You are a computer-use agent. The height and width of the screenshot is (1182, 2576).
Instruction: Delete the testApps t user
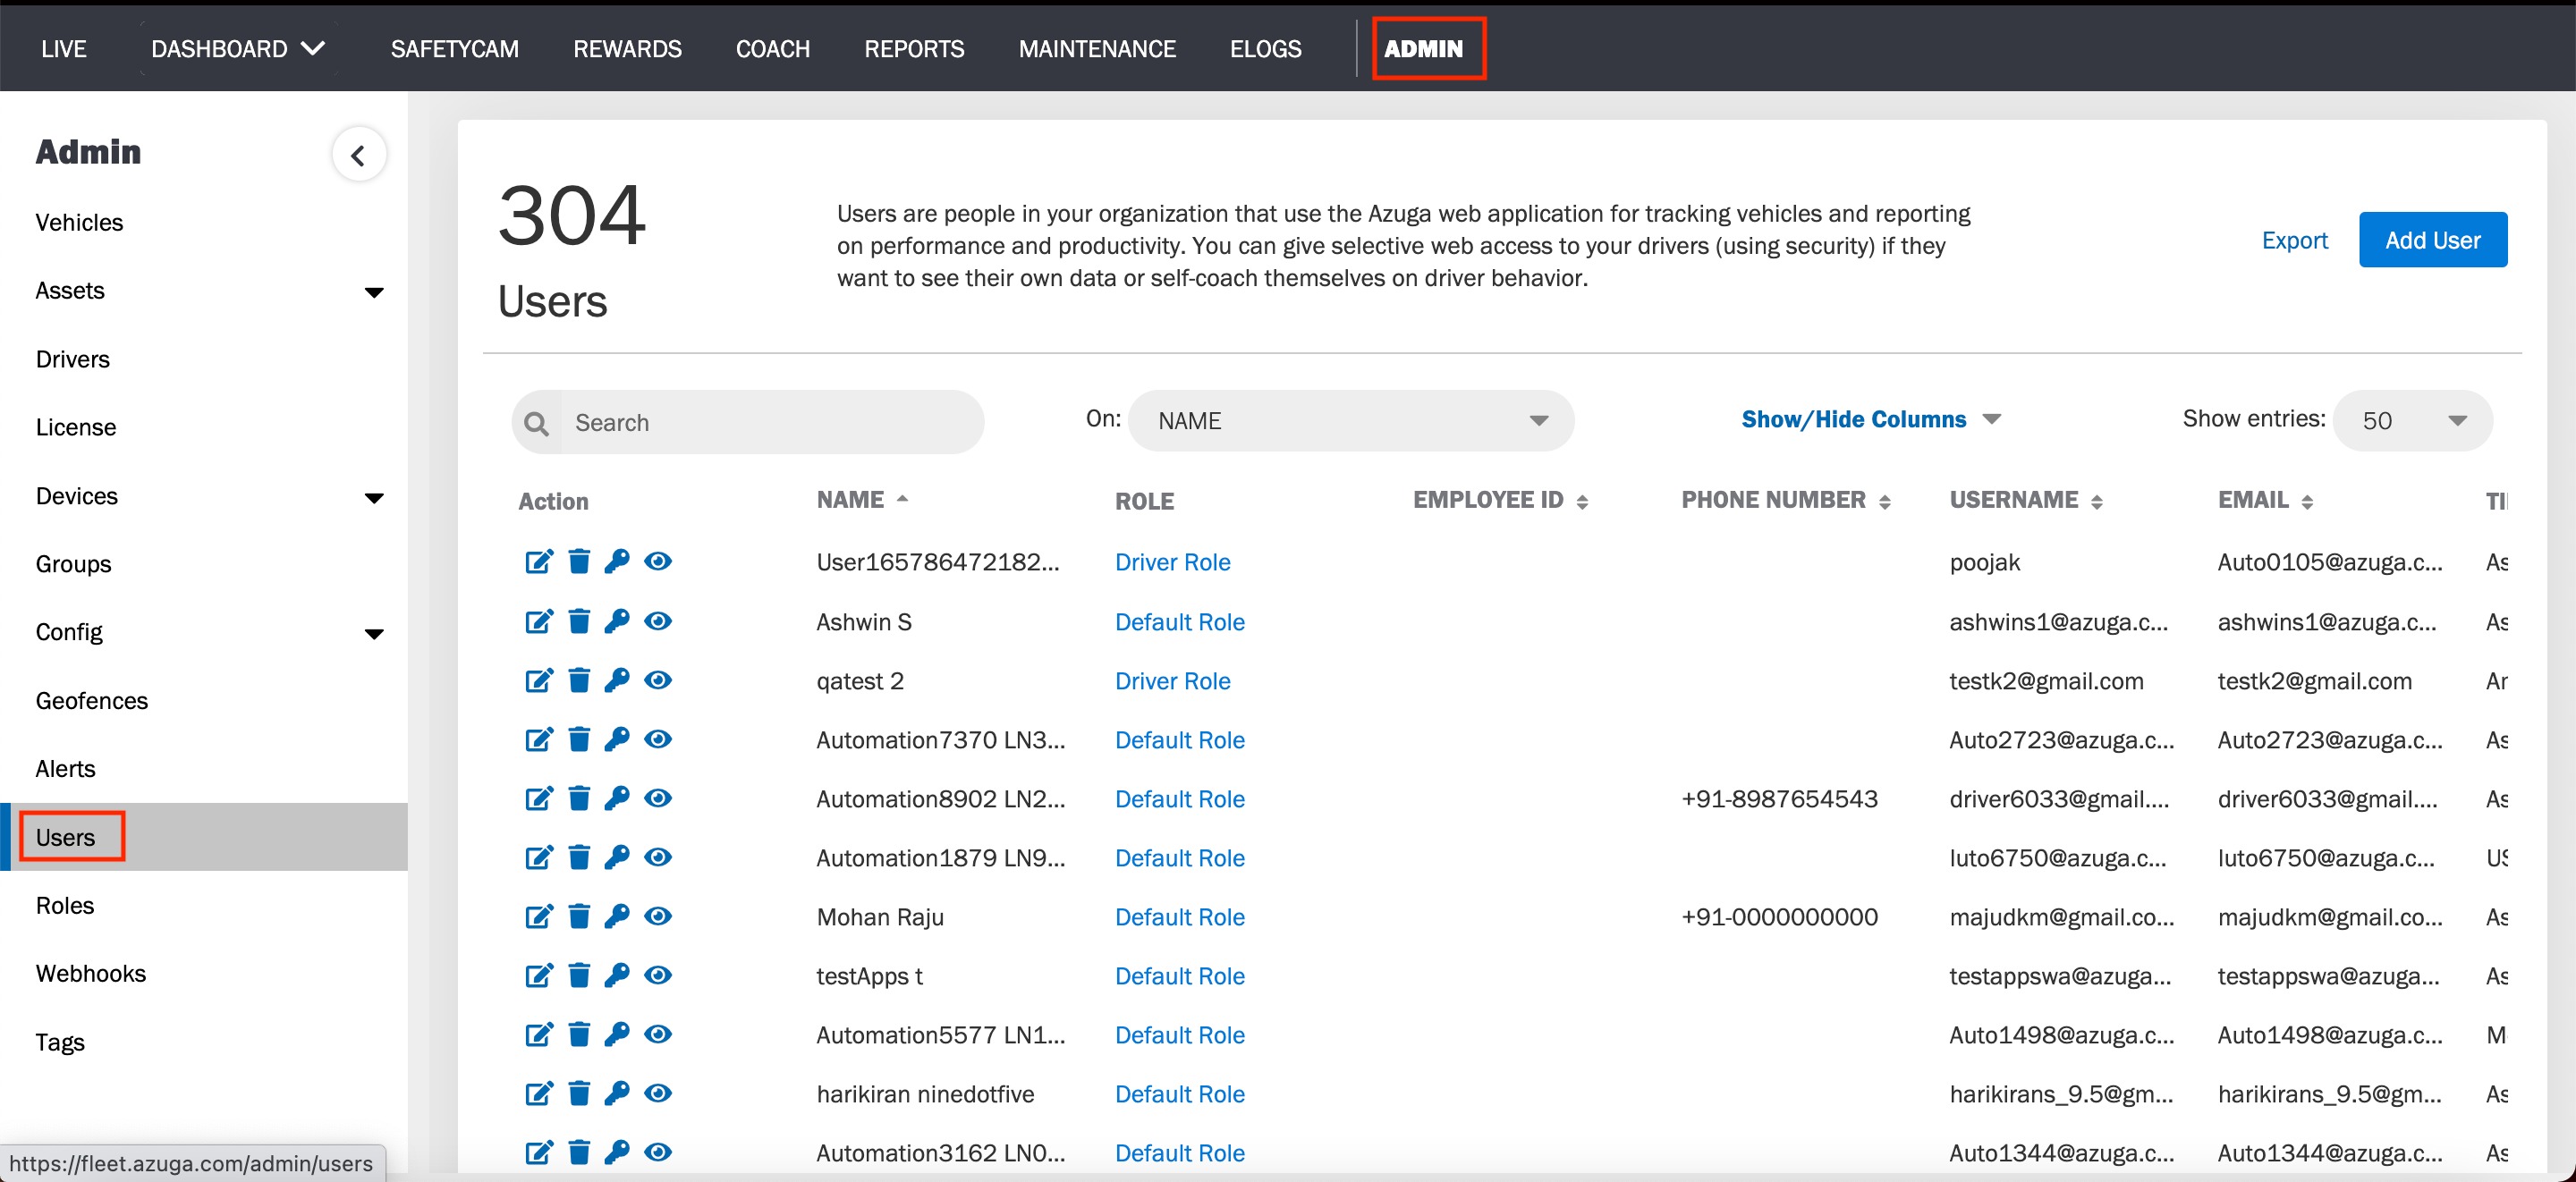tap(579, 975)
